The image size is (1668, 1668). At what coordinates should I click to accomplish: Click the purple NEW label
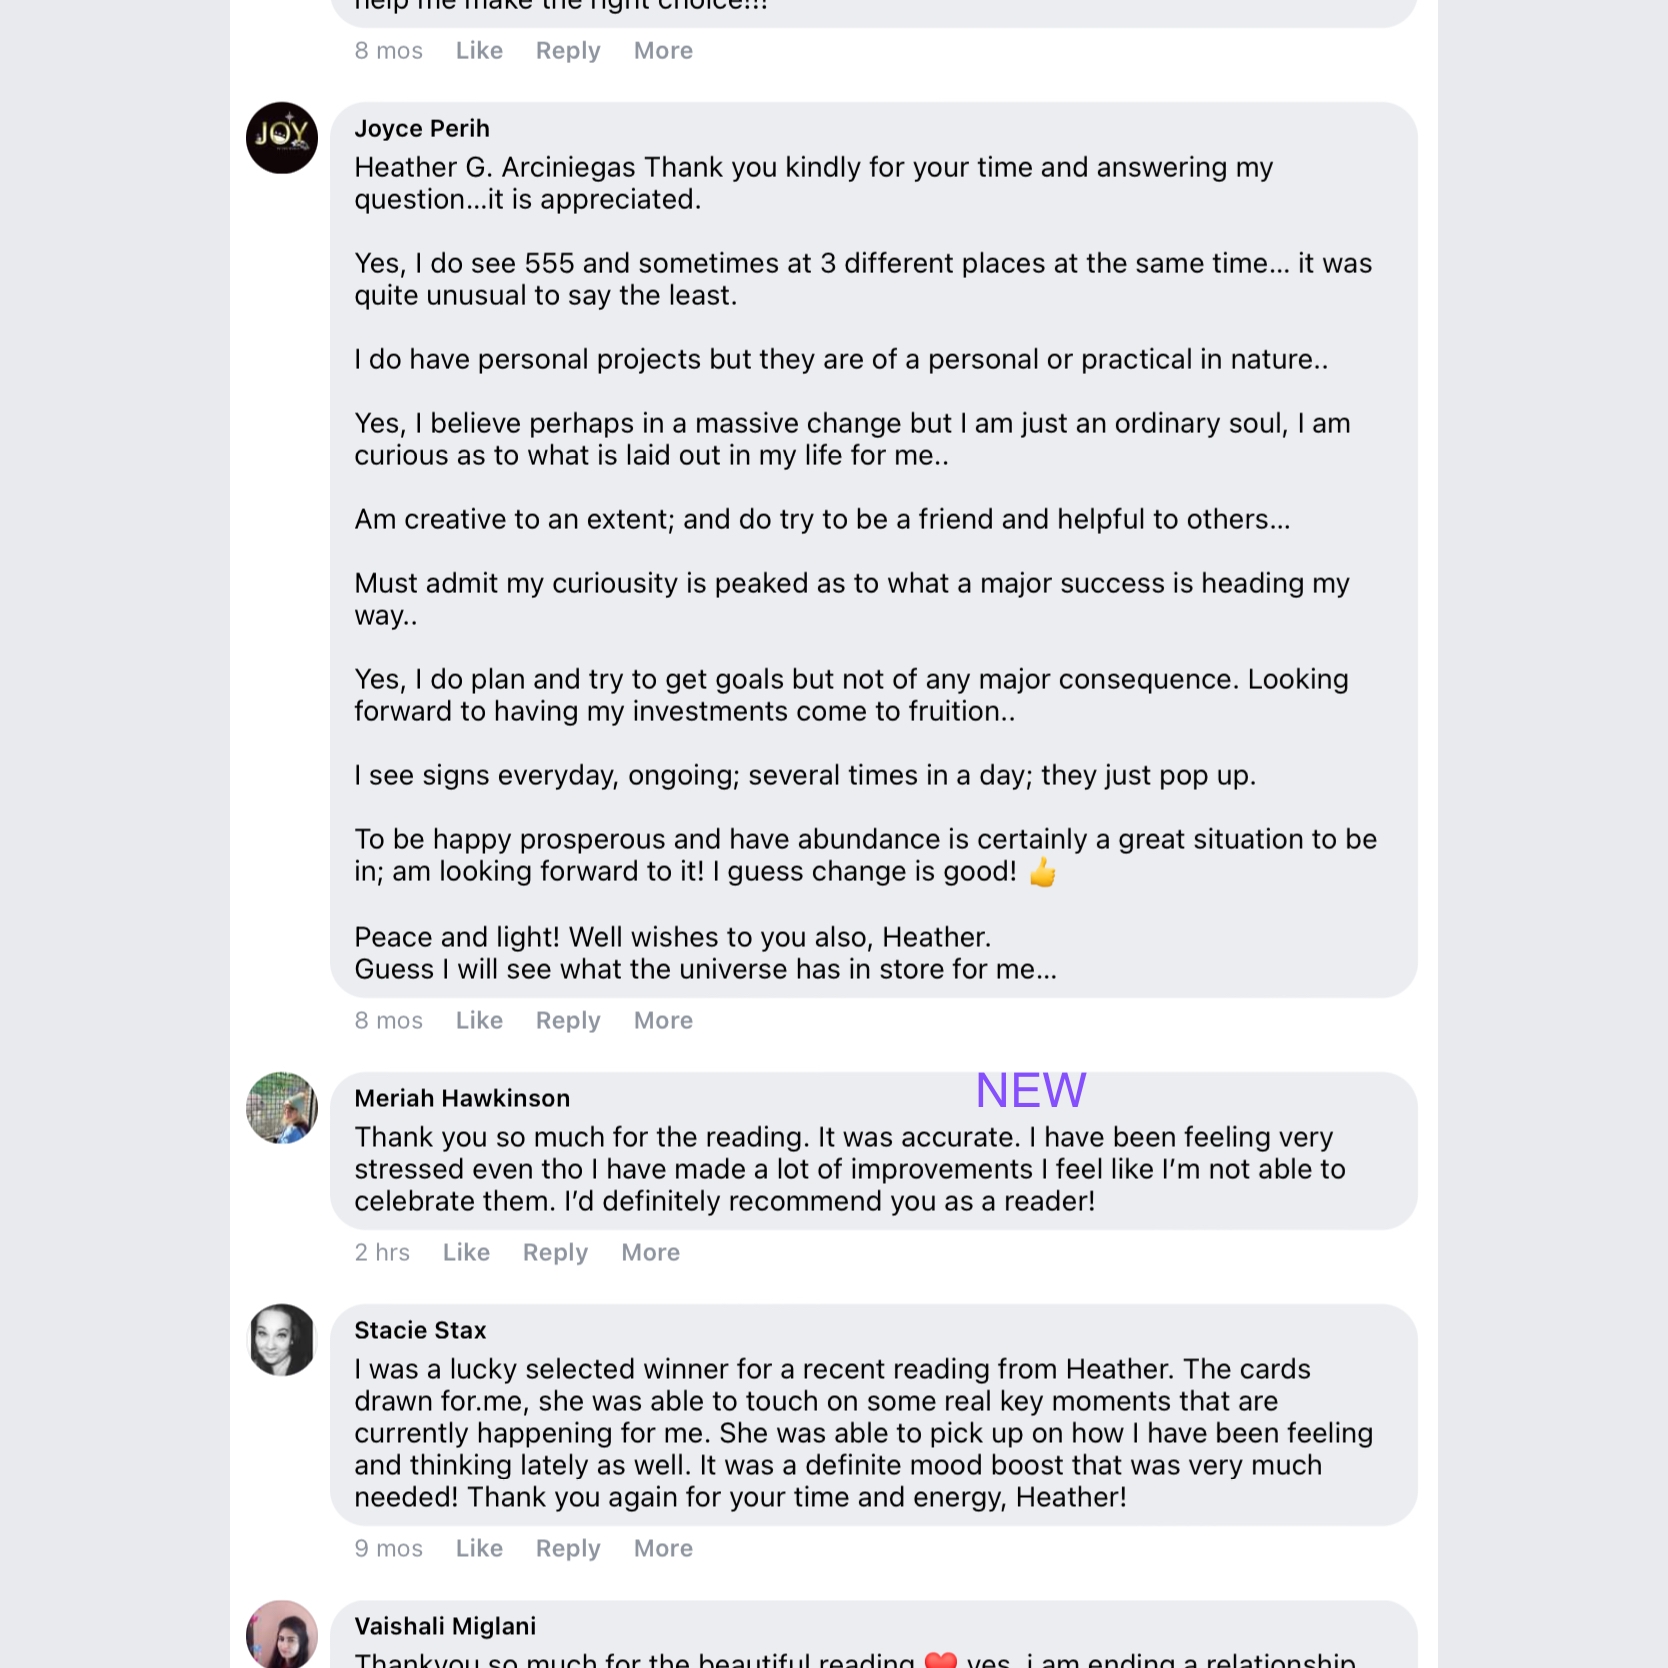click(1030, 1090)
